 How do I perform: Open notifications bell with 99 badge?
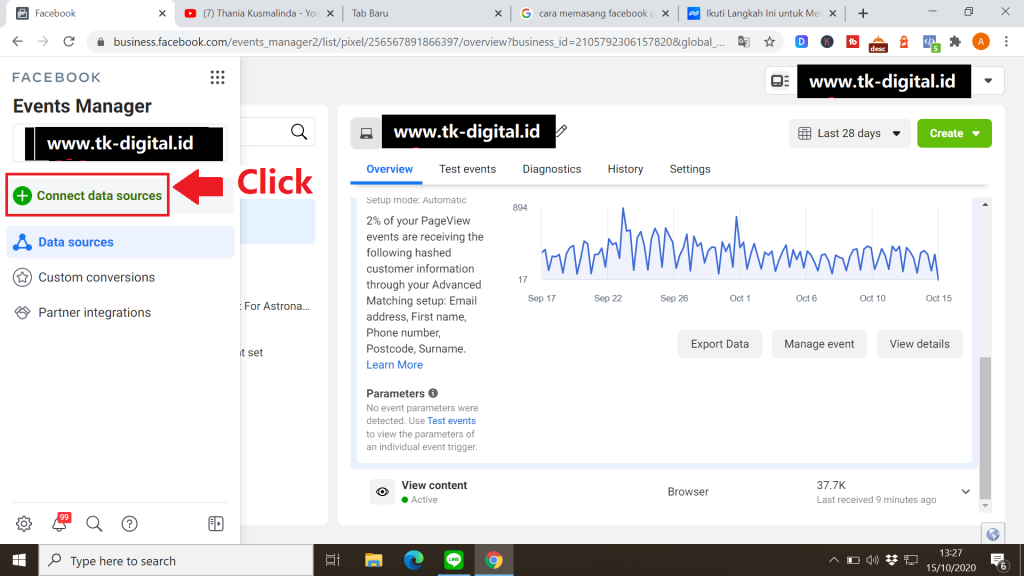(59, 523)
